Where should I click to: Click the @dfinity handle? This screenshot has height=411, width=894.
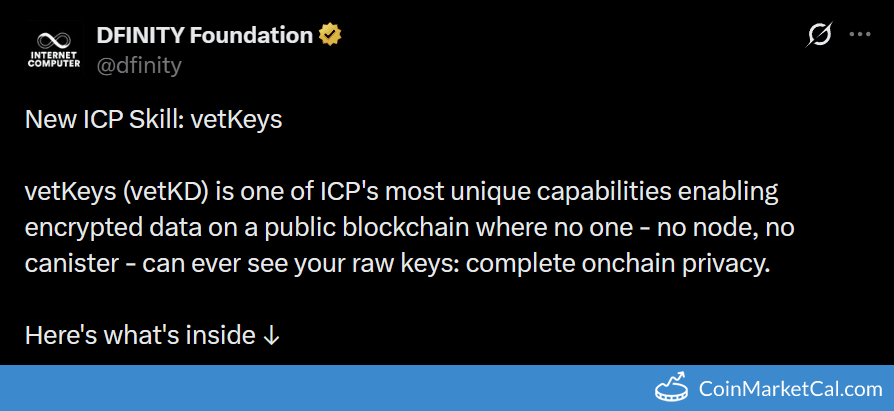tap(139, 66)
